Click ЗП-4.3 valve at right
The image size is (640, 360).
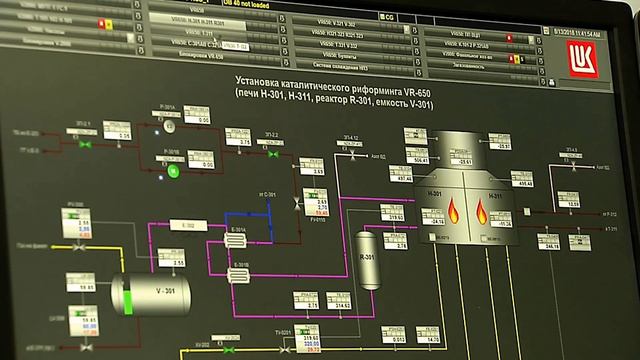[x=573, y=166]
